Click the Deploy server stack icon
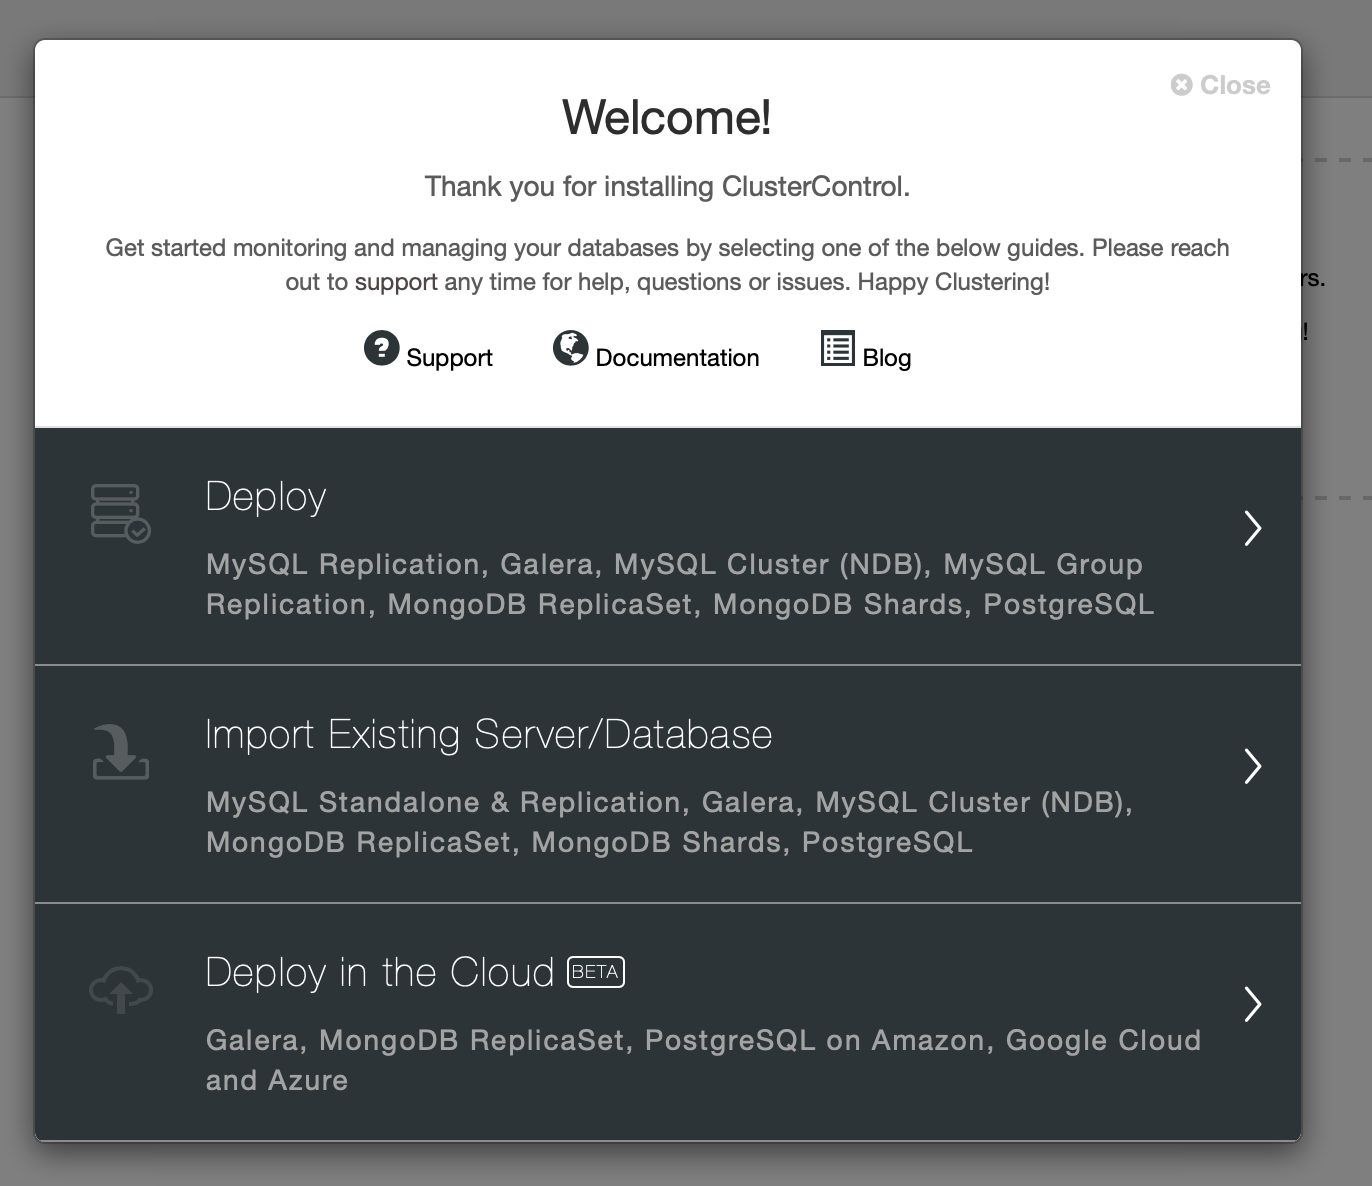1372x1186 pixels. pos(121,513)
